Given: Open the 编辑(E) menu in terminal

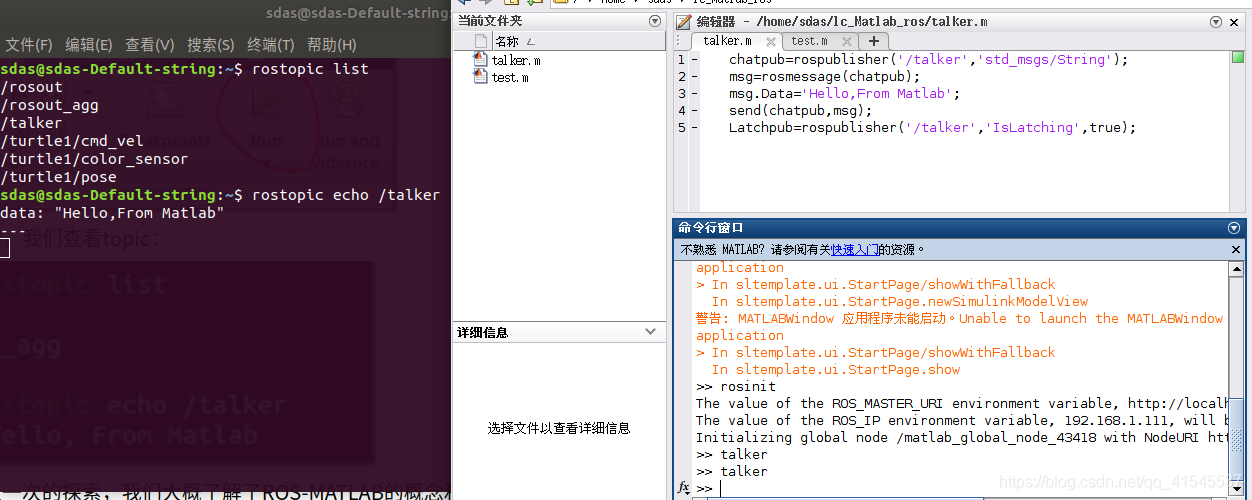Looking at the screenshot, I should click(x=89, y=45).
